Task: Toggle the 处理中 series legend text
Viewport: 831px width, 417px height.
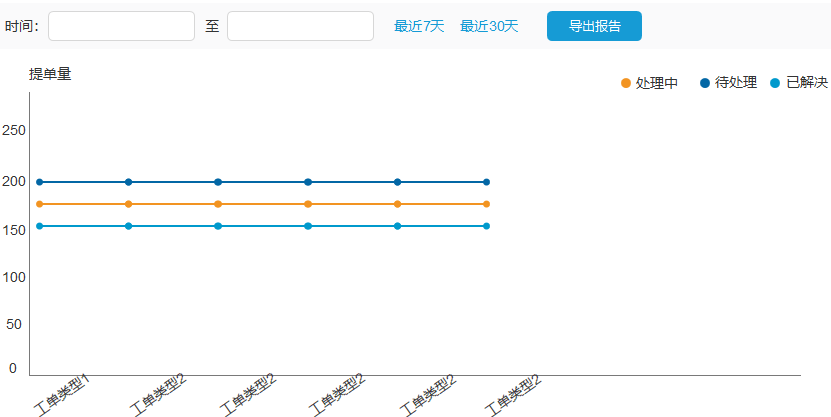Action: pyautogui.click(x=657, y=83)
